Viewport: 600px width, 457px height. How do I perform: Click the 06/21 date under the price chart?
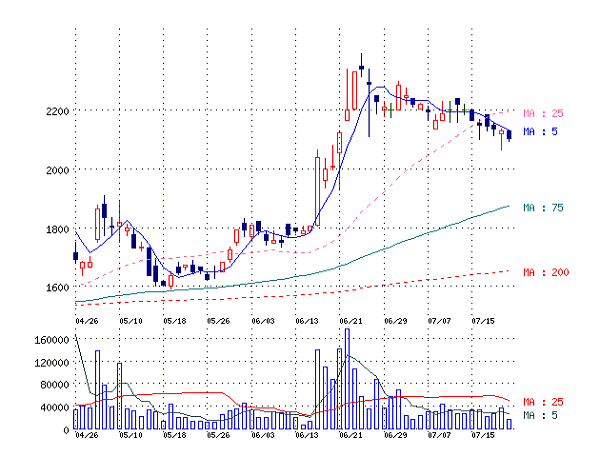(351, 321)
